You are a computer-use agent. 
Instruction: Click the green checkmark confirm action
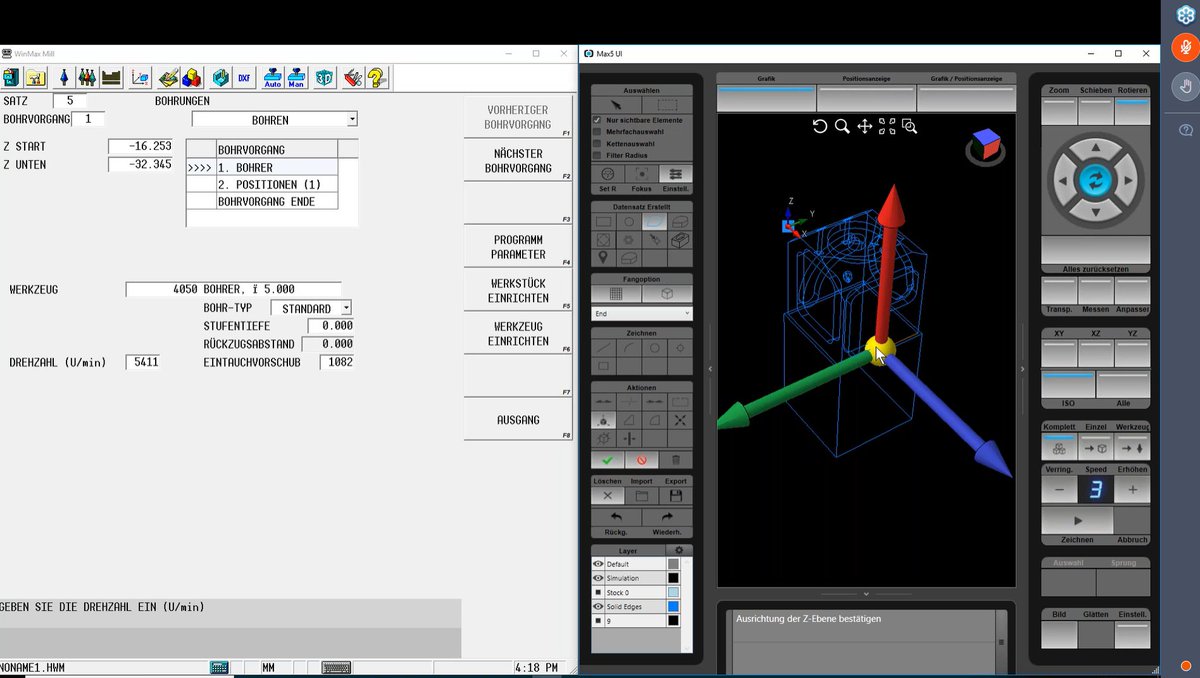click(607, 460)
